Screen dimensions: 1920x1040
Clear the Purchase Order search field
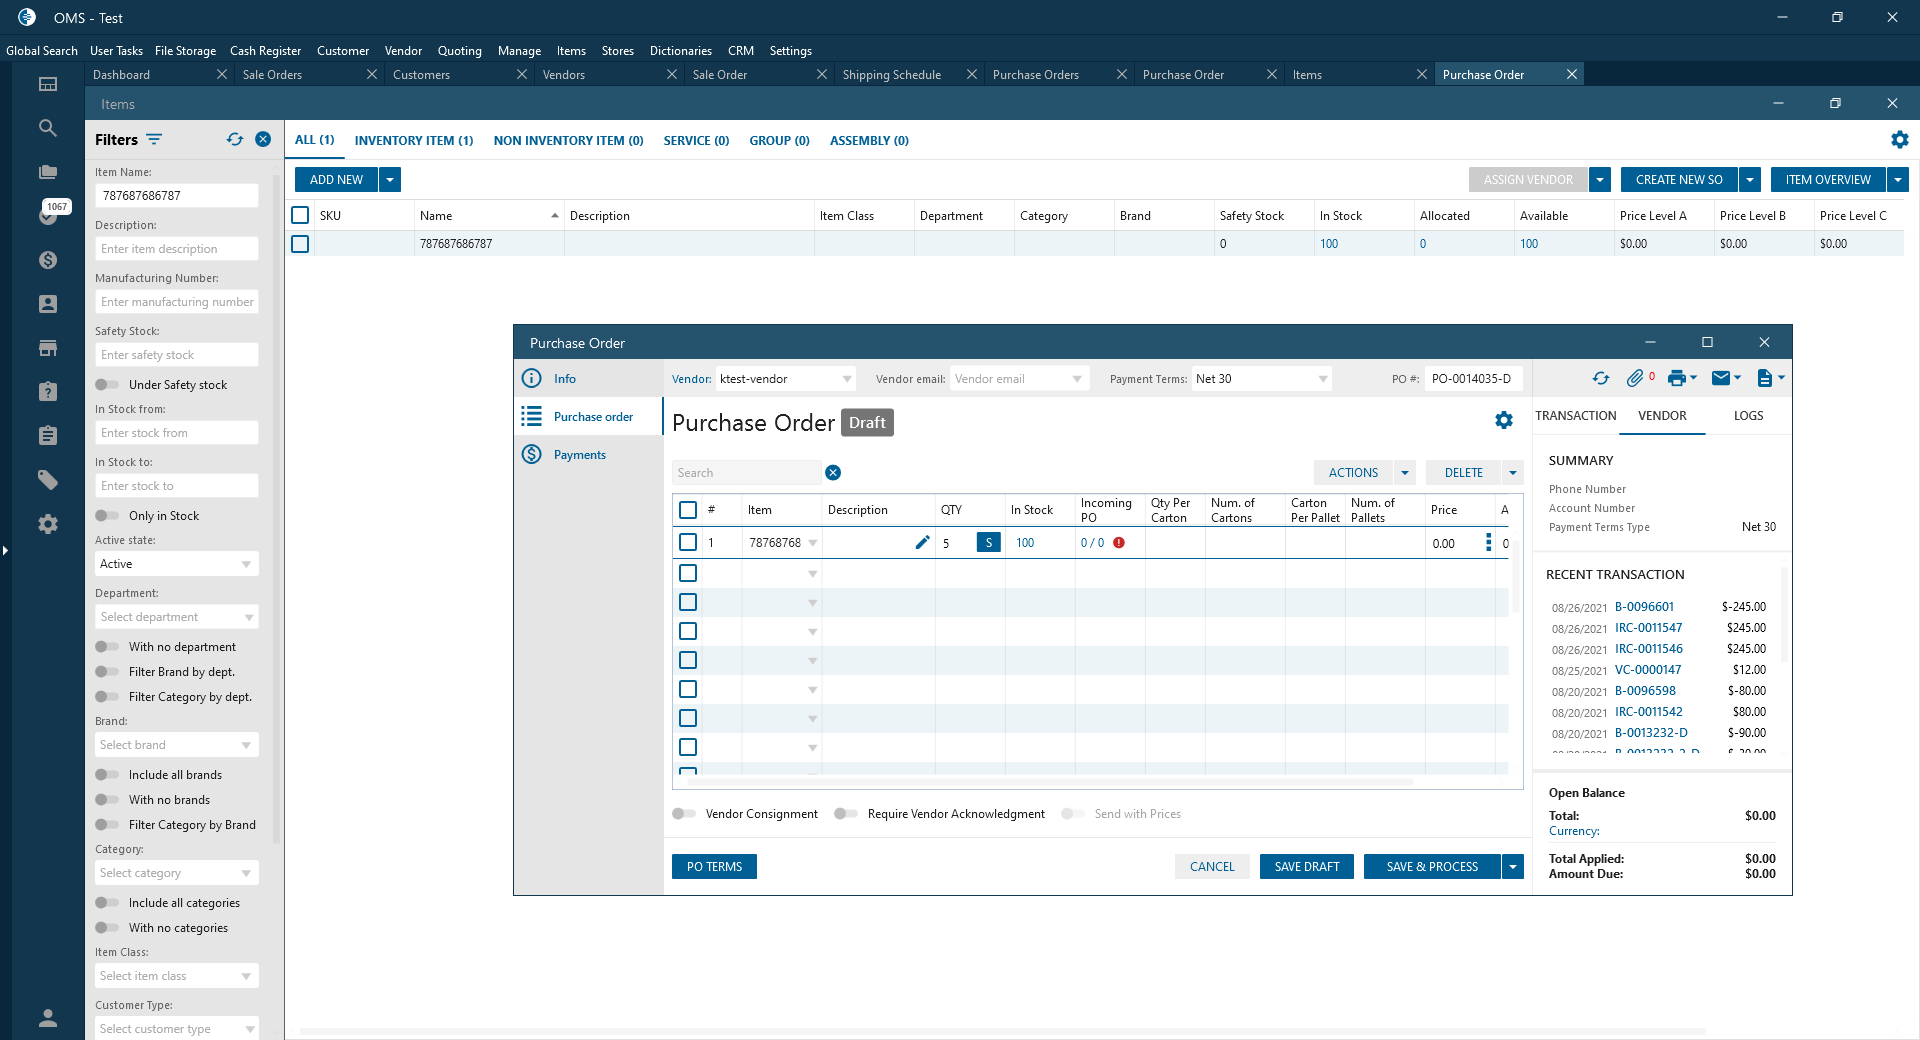click(833, 473)
